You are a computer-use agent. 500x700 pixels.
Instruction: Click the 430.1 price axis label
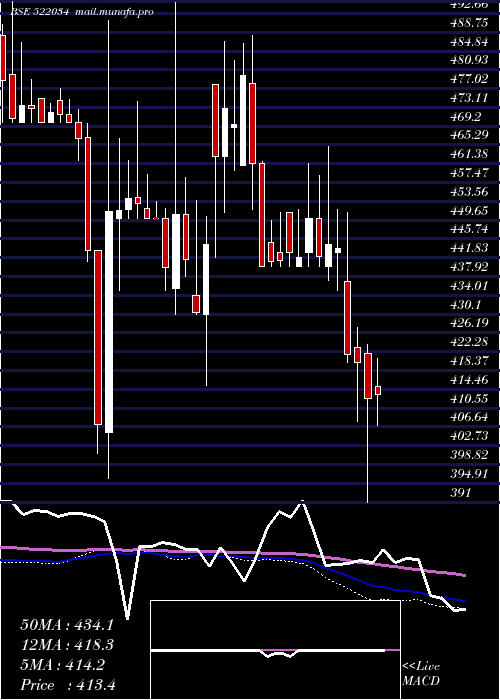tap(466, 304)
